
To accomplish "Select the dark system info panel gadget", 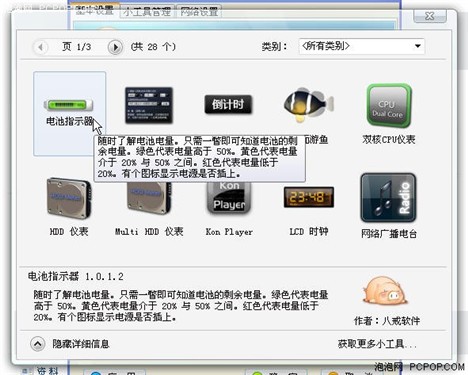I will 149,105.
